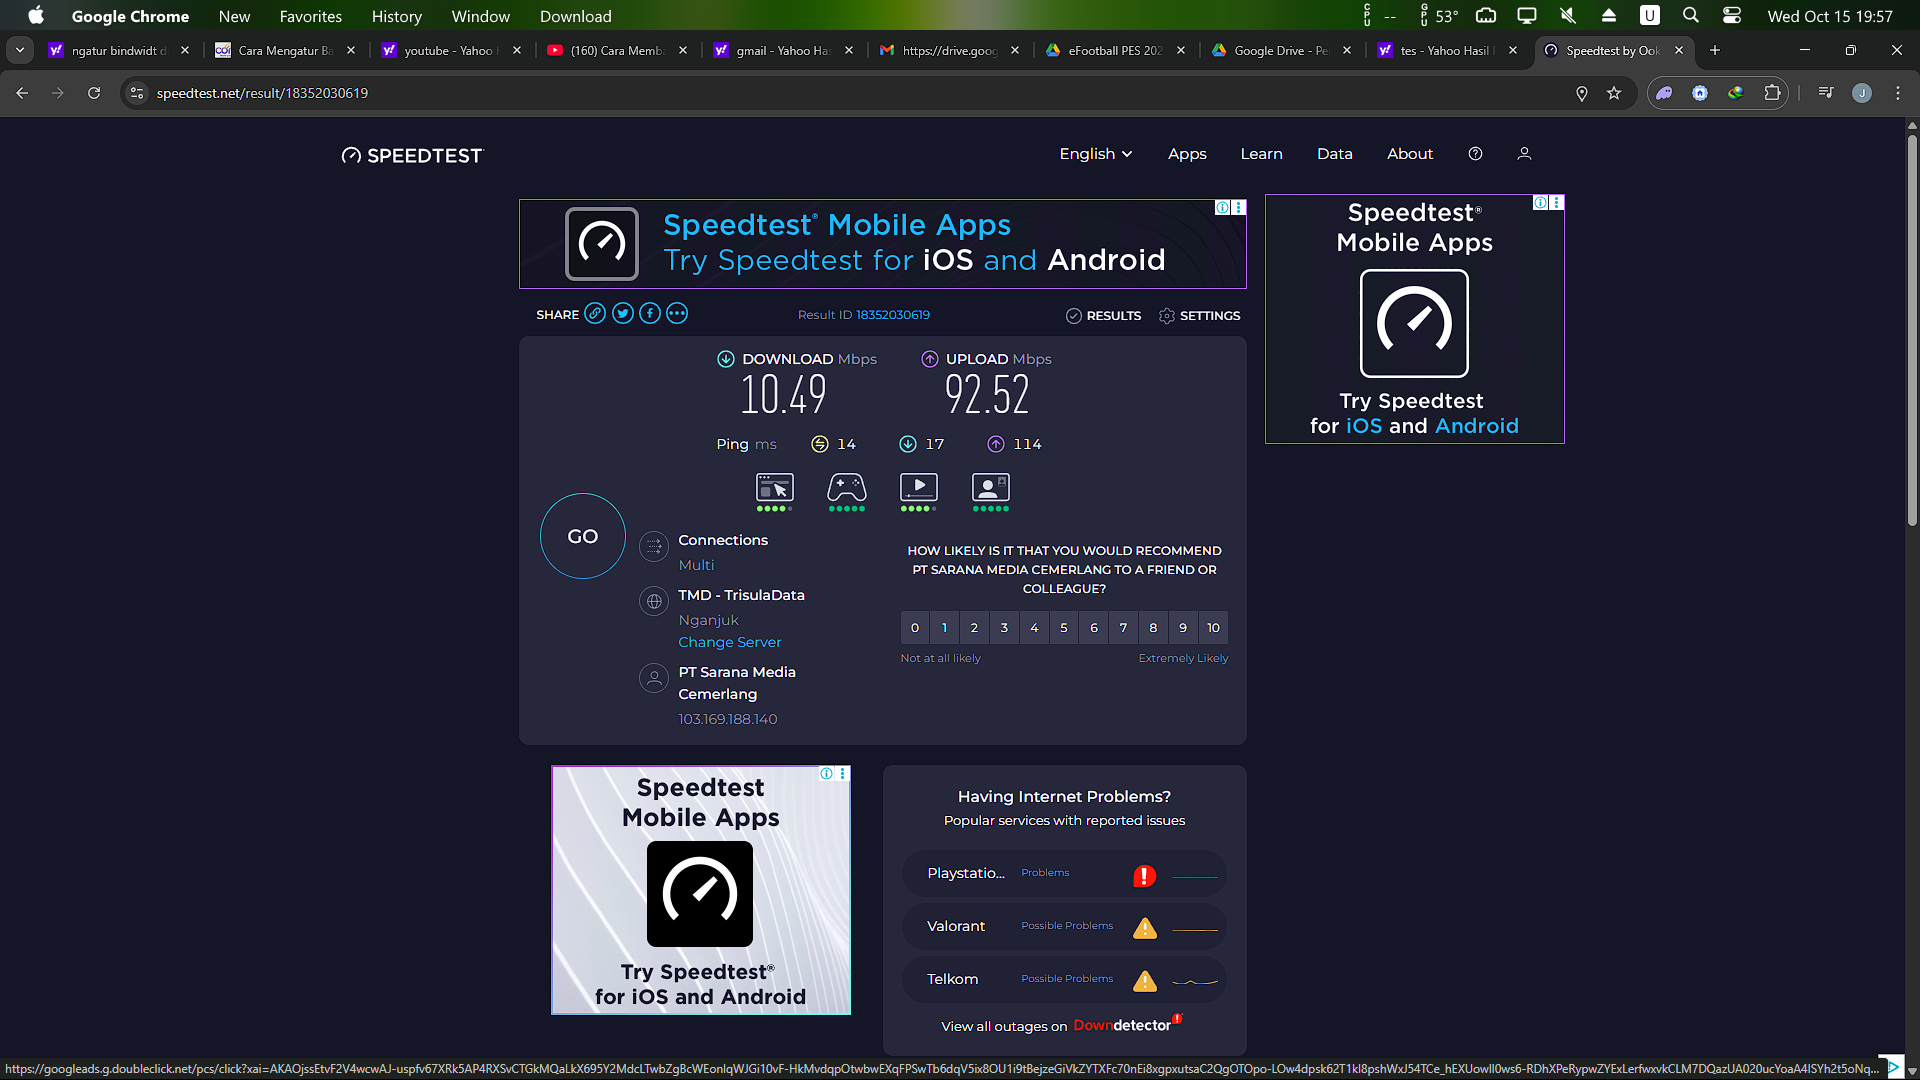Open the Valorant possible problems row
This screenshot has width=1920, height=1080.
(x=1064, y=927)
